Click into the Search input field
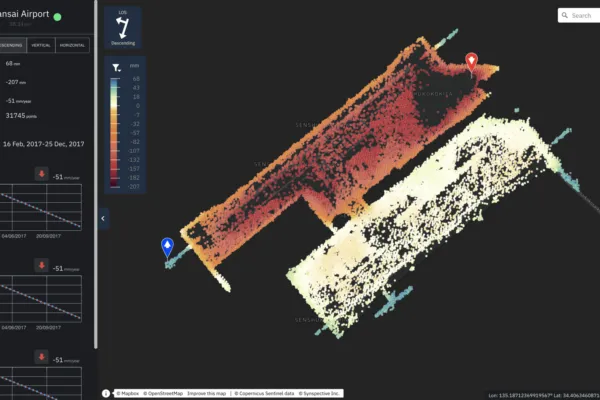This screenshot has height=400, width=600. (x=582, y=16)
